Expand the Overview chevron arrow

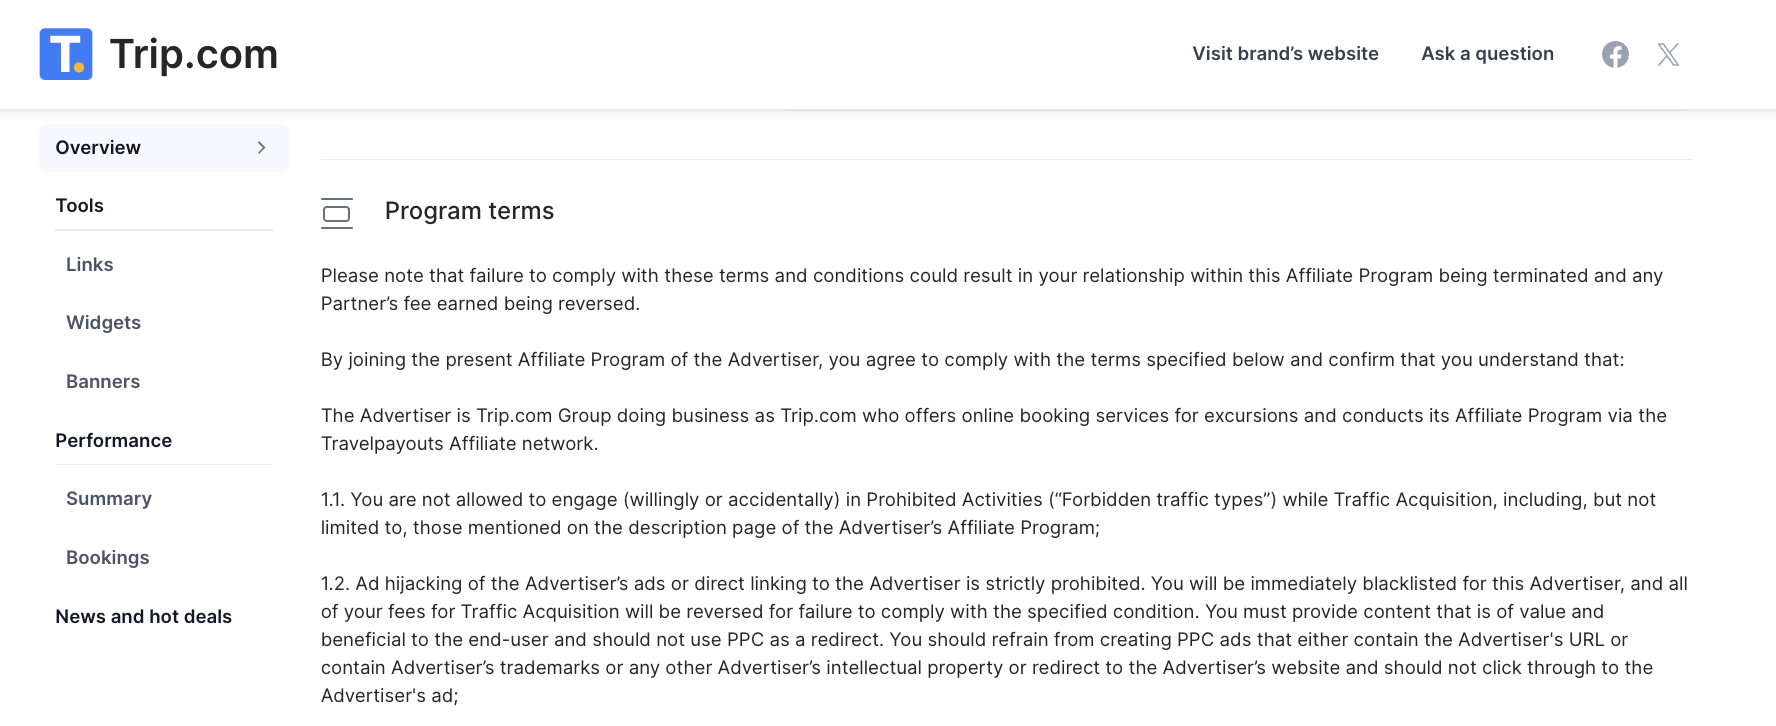coord(262,148)
